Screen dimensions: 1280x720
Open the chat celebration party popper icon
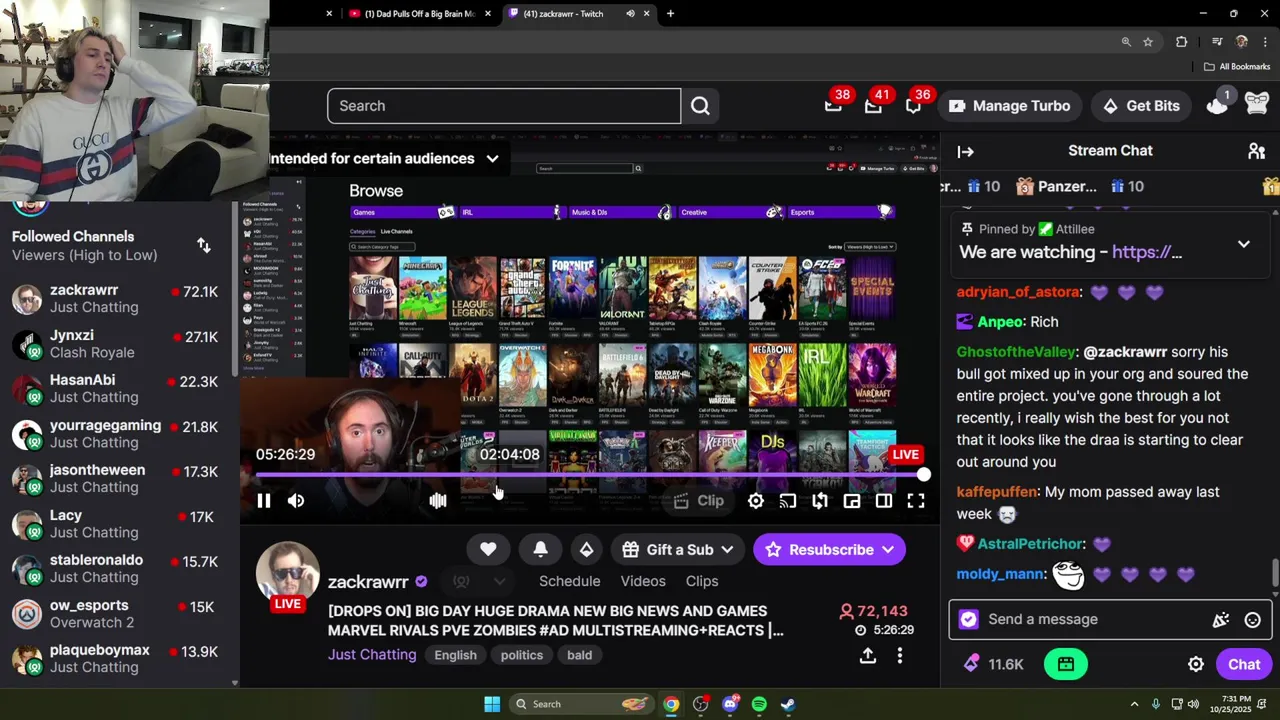coord(1221,620)
